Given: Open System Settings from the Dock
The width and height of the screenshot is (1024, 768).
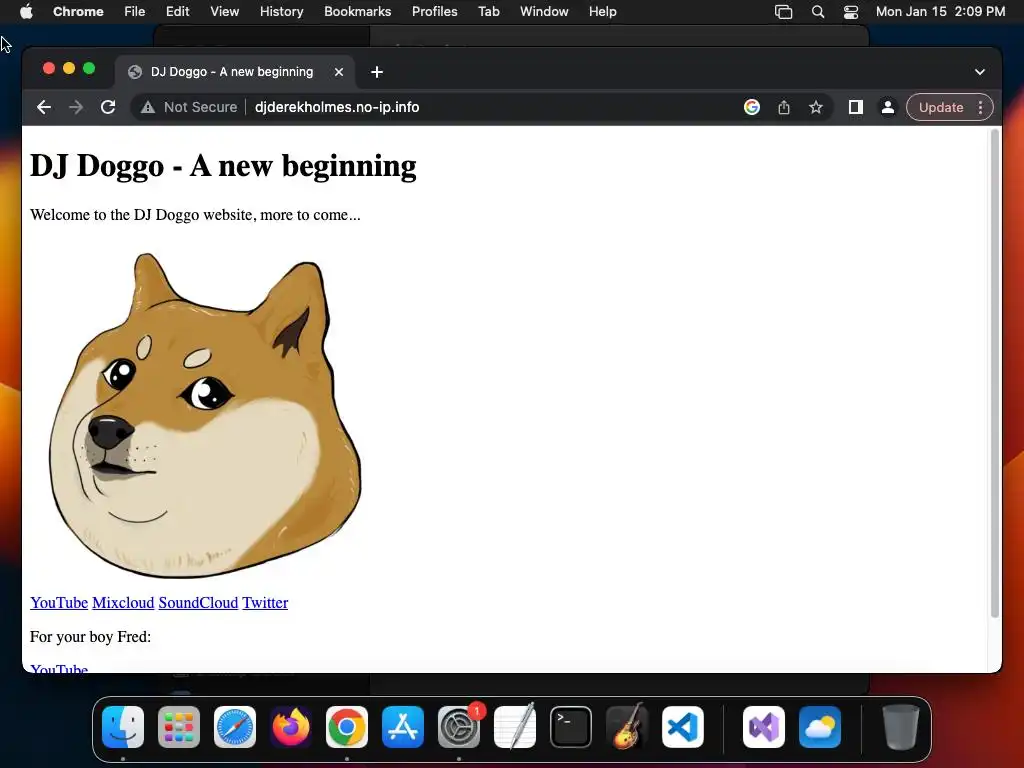Looking at the screenshot, I should click(x=459, y=727).
